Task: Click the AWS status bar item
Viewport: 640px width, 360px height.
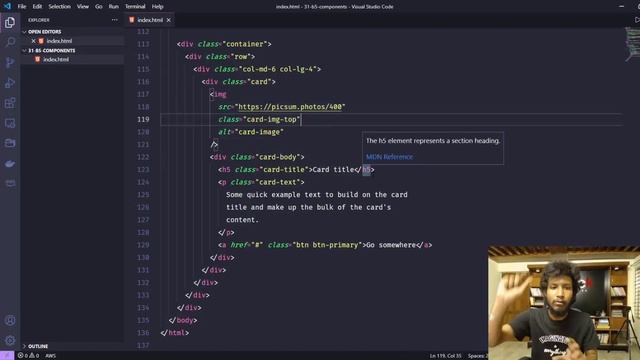Action: (x=51, y=356)
